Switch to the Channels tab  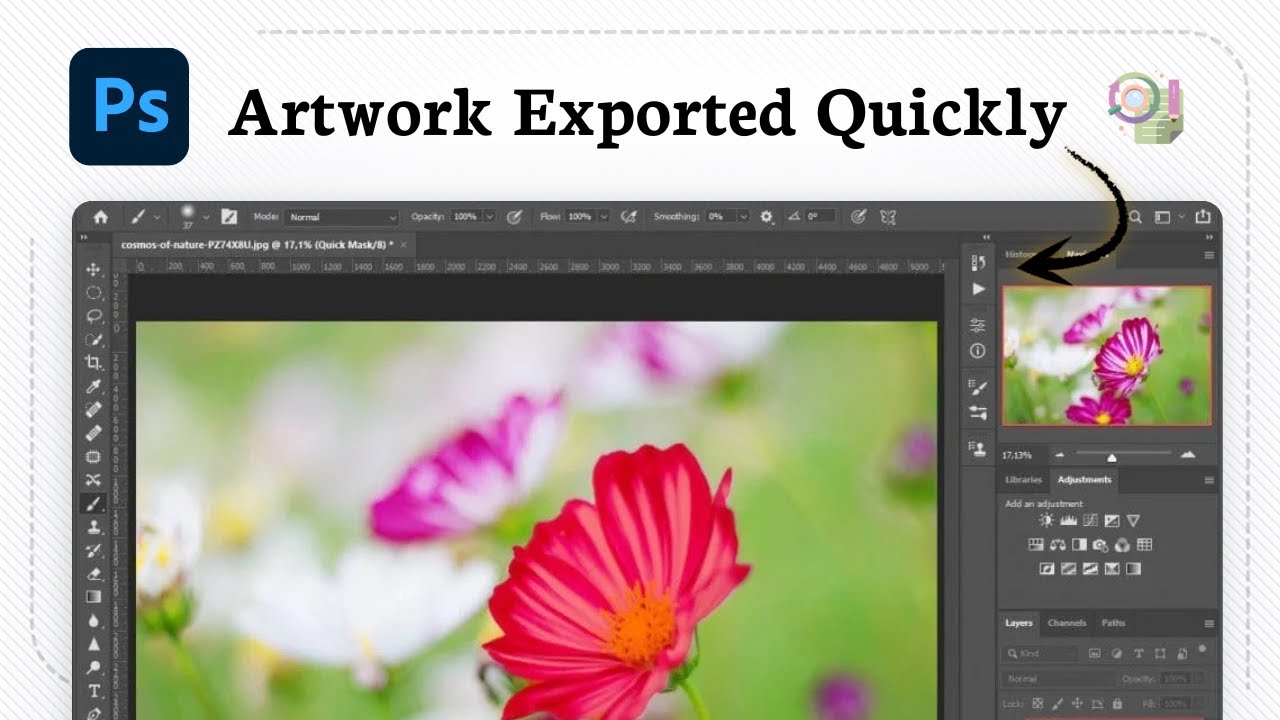coord(1067,623)
